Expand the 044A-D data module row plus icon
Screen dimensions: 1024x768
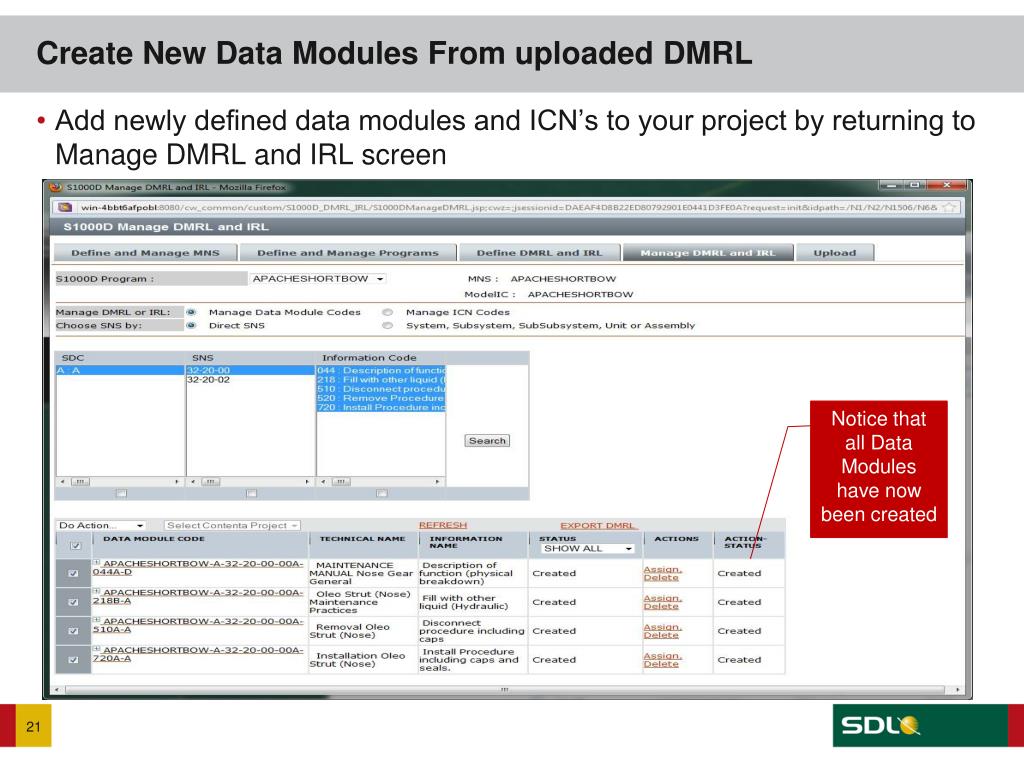[x=96, y=562]
